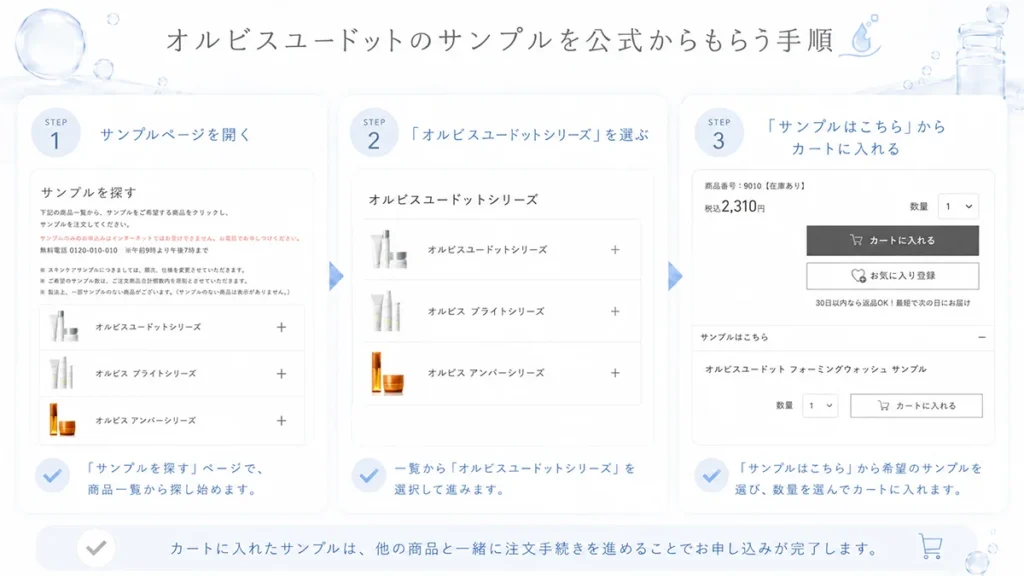This screenshot has height=576, width=1024.
Task: Click the dark カートに入れる button
Action: [892, 240]
